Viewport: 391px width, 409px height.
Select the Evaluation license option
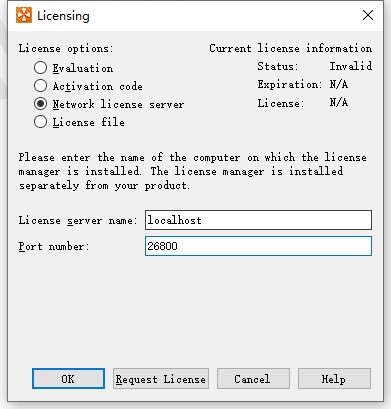(x=40, y=68)
